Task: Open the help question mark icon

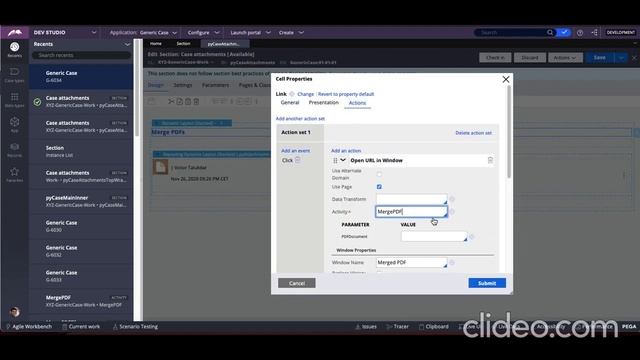Action: pos(580,33)
